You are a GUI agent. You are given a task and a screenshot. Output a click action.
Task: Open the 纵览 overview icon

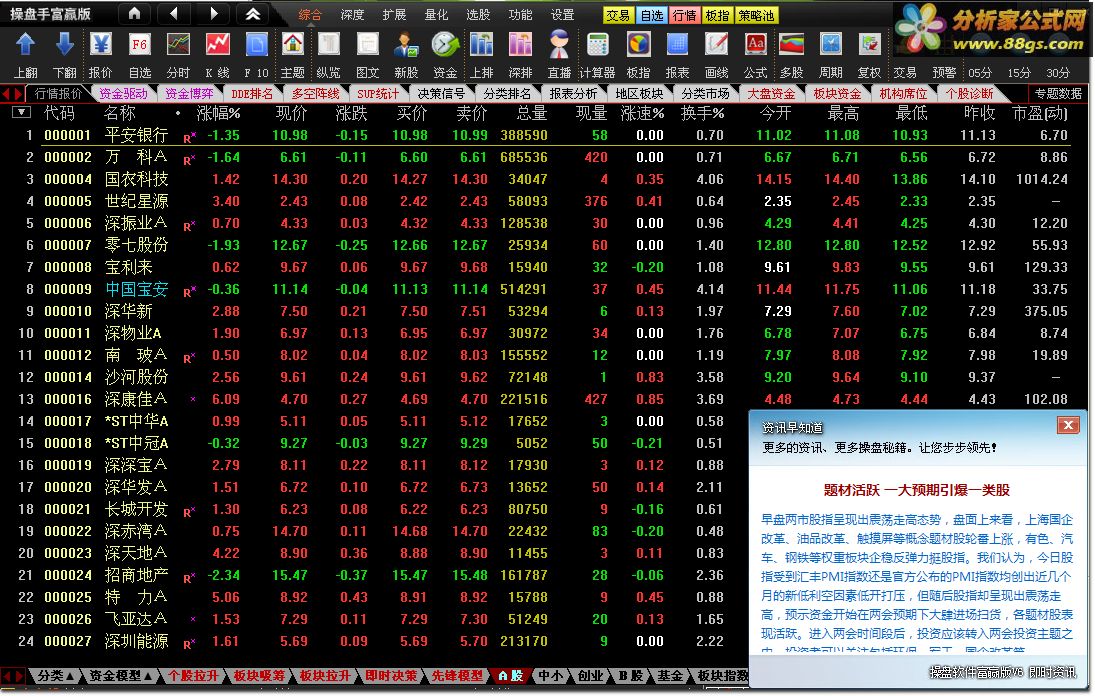click(x=329, y=45)
